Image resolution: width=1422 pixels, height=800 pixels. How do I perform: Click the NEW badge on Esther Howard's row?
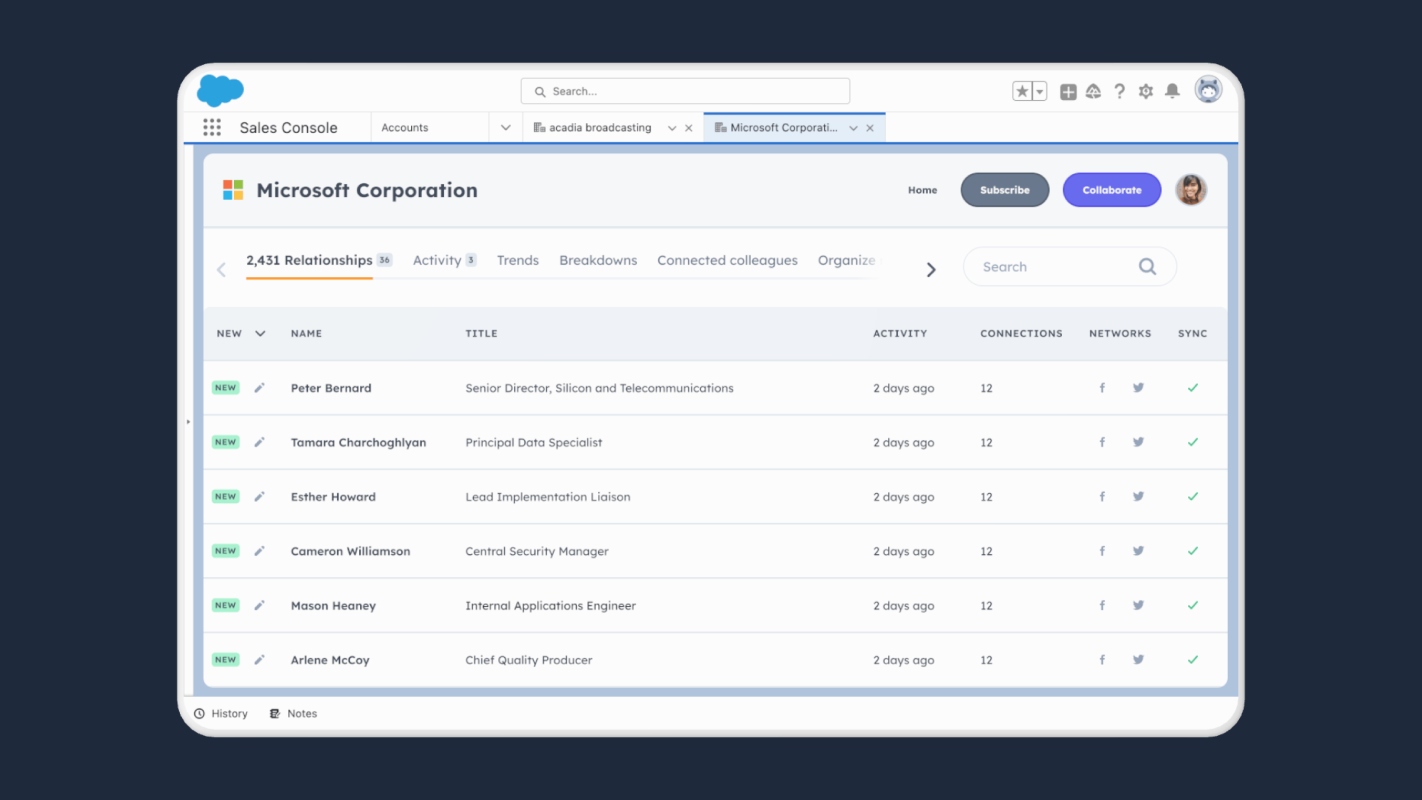(x=225, y=497)
